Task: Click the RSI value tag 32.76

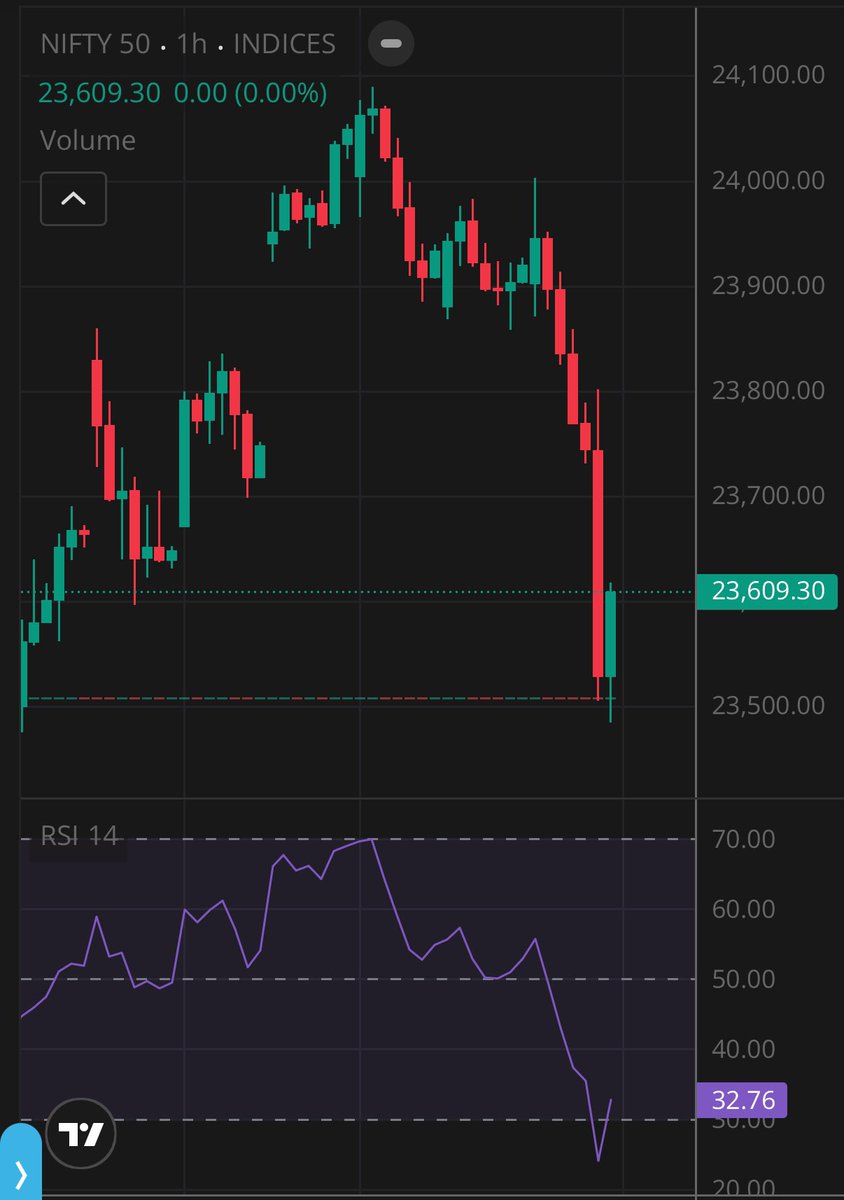Action: point(743,1100)
